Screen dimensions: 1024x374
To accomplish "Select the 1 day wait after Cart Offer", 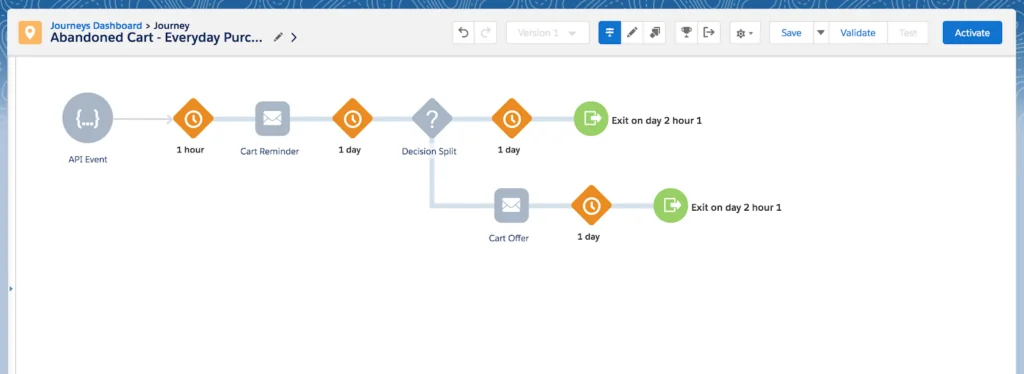I will coord(591,205).
